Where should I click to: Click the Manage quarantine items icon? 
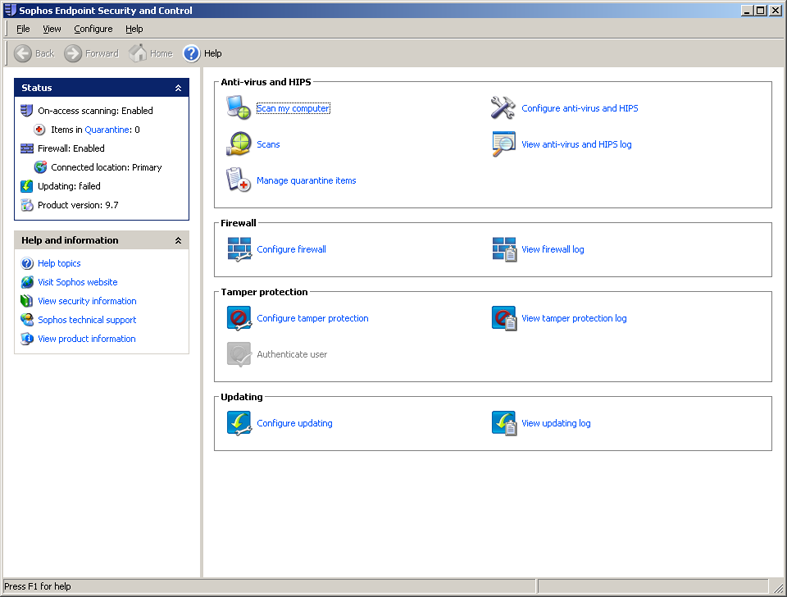coord(238,180)
